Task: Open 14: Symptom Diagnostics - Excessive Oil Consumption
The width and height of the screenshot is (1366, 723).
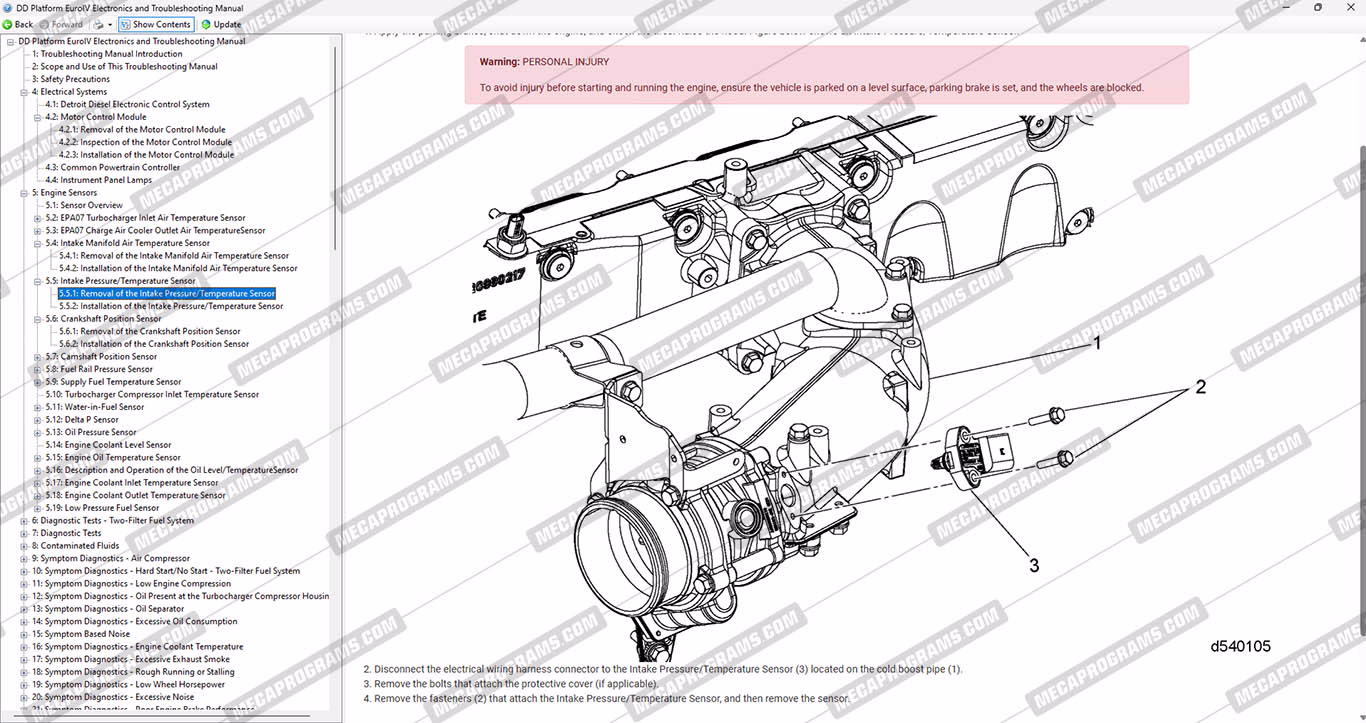Action: click(x=134, y=621)
